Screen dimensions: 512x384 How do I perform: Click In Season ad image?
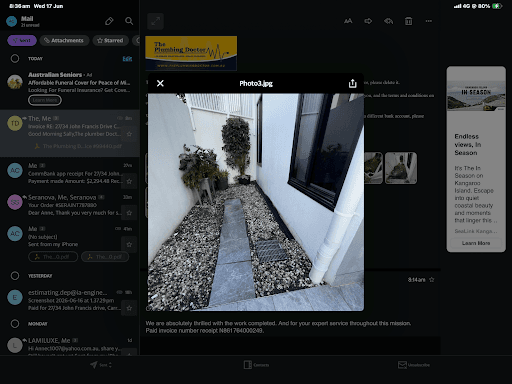[476, 95]
